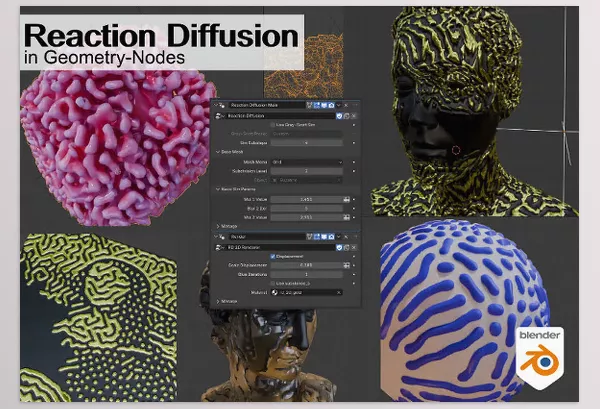This screenshot has width=600, height=409.
Task: Click animate dot beside Mix 1 Value
Action: click(354, 199)
